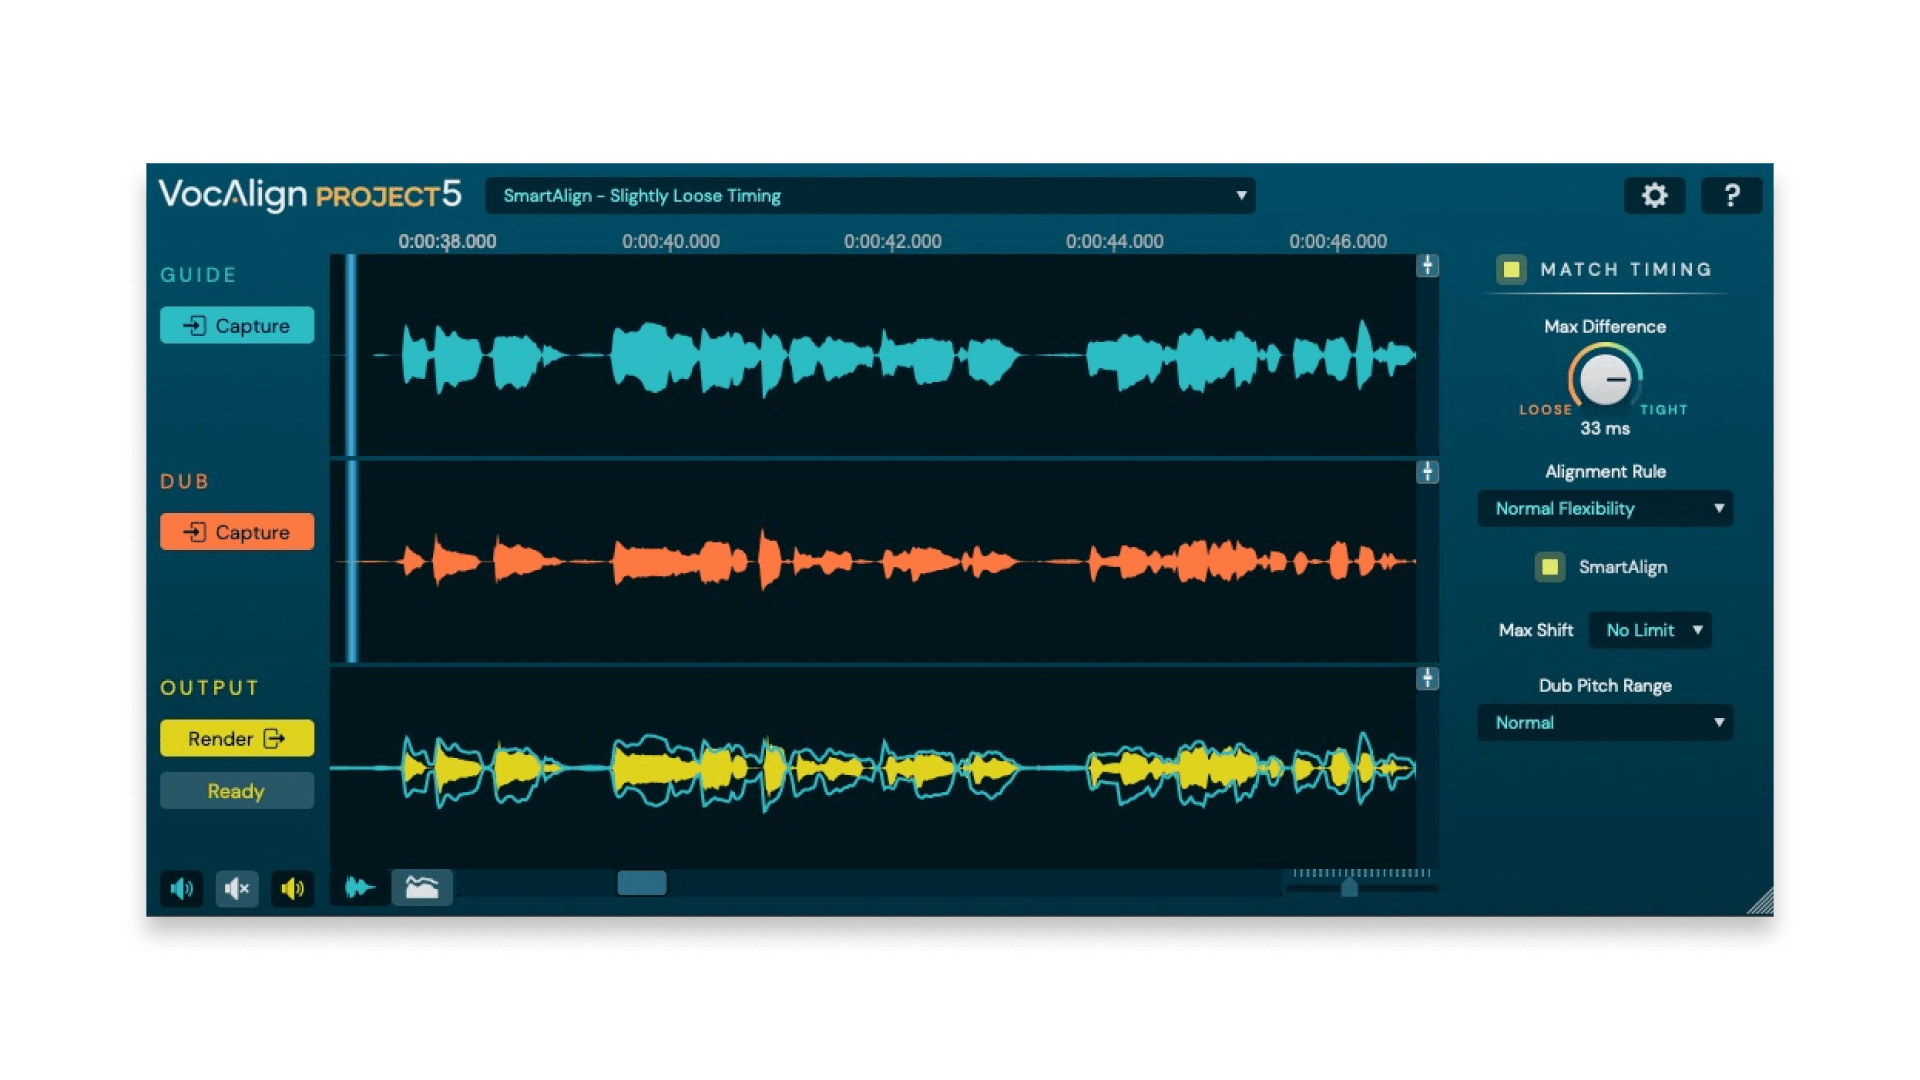Capture the guide audio
Image resolution: width=1920 pixels, height=1080 pixels.
(237, 325)
